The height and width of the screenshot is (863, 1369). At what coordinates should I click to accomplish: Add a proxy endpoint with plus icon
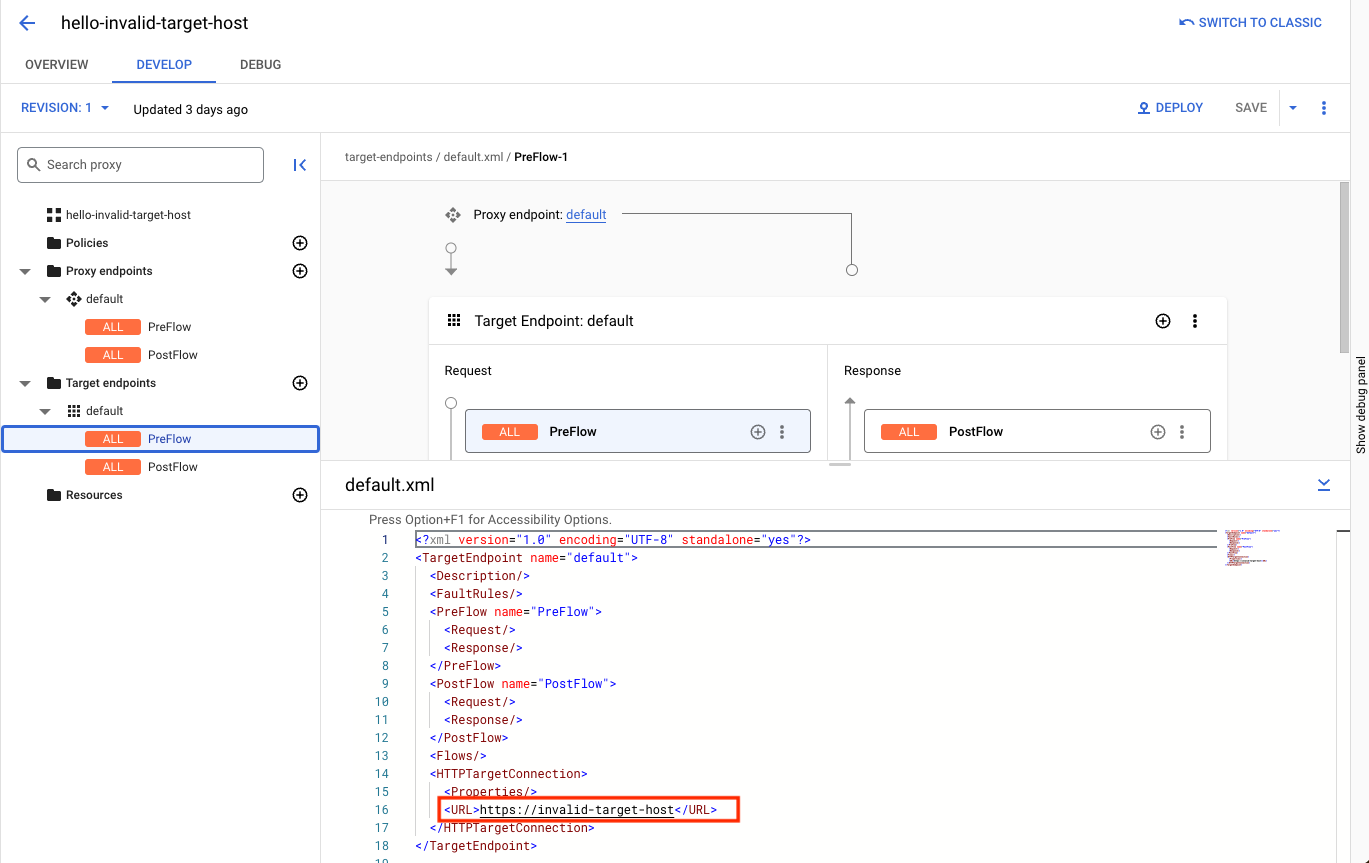(299, 271)
